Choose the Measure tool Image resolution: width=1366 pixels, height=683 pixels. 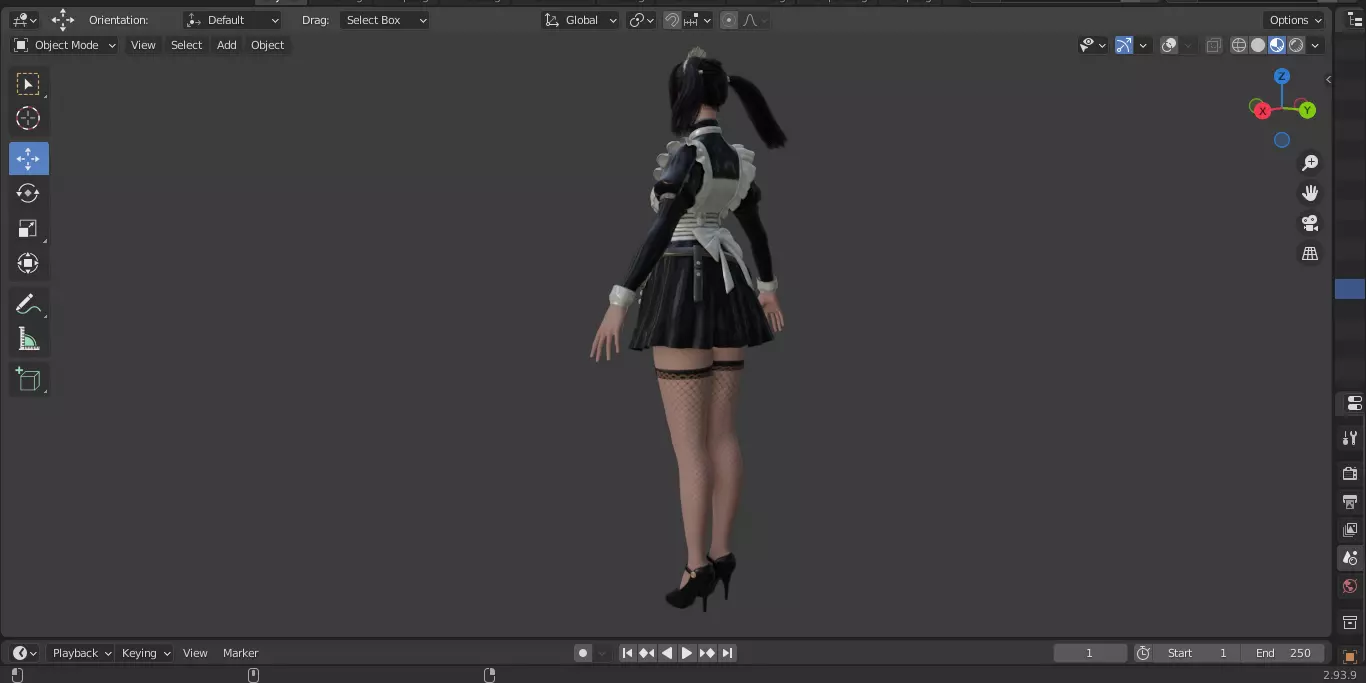coord(28,340)
